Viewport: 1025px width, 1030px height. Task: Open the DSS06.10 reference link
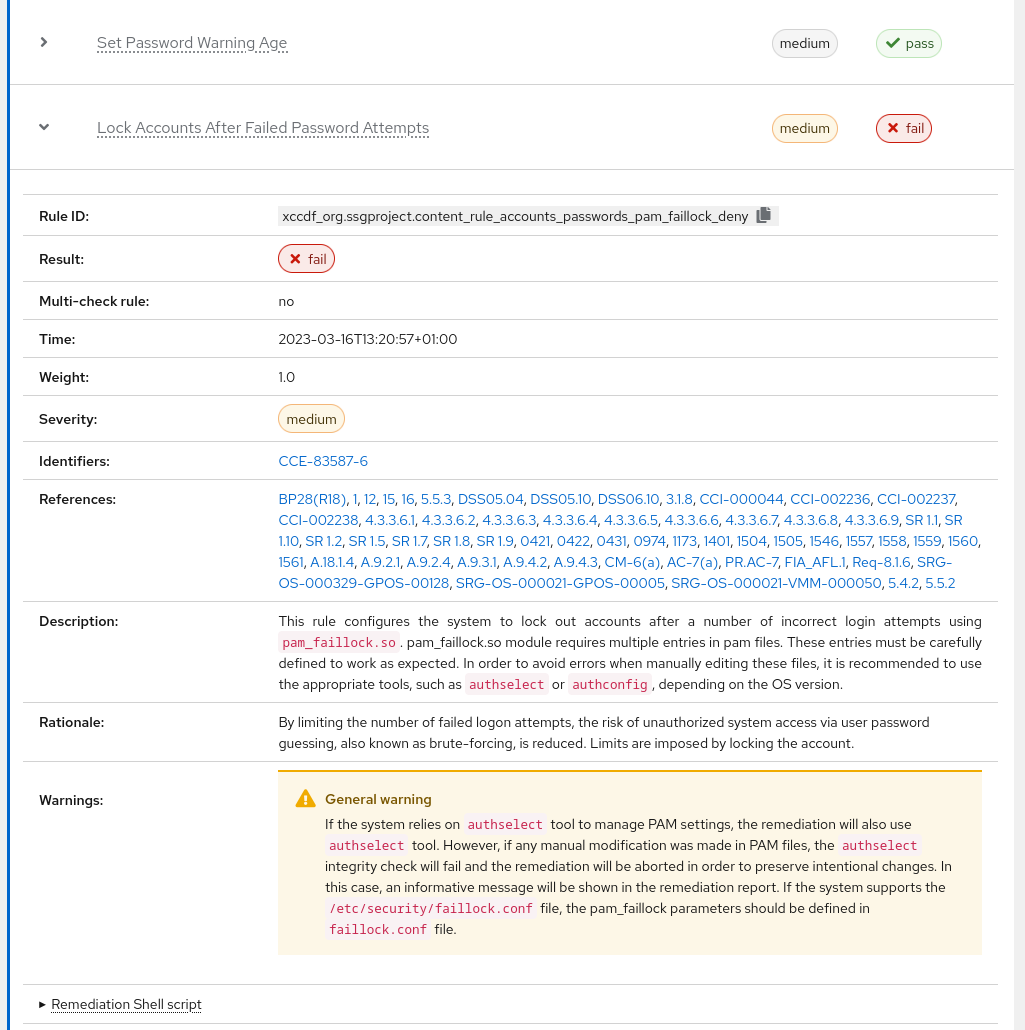[x=628, y=499]
